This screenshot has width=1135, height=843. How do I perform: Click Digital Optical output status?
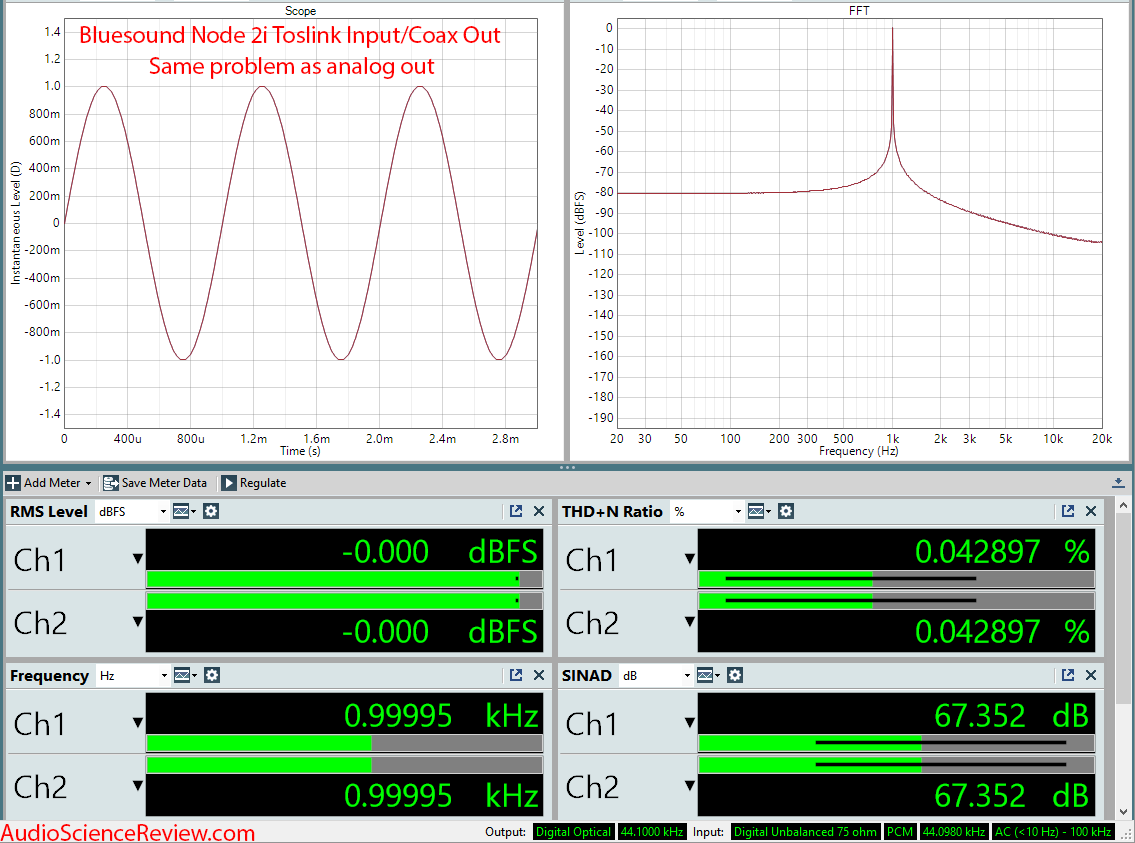point(573,832)
